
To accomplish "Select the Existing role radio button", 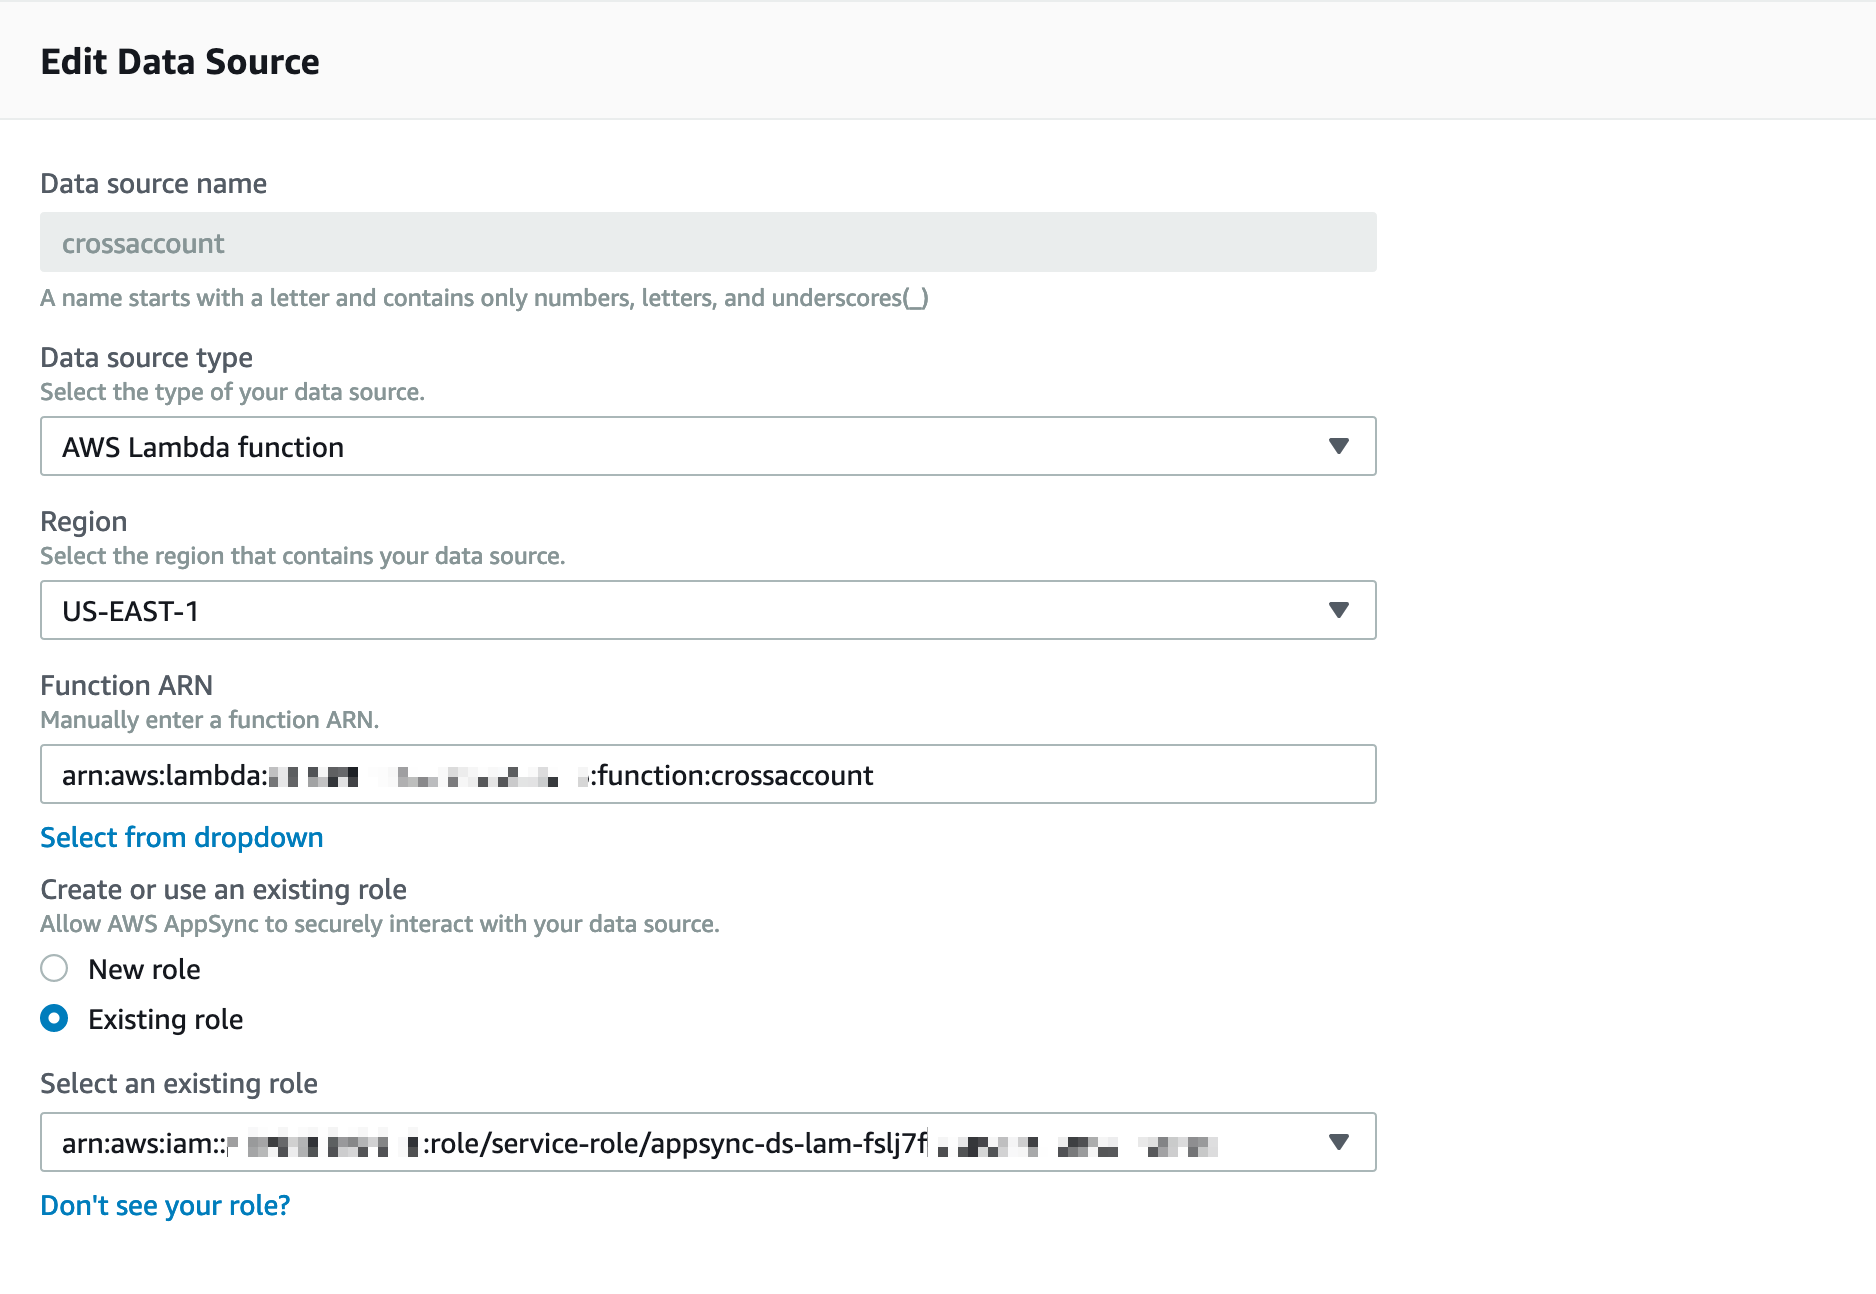I will click(54, 1018).
